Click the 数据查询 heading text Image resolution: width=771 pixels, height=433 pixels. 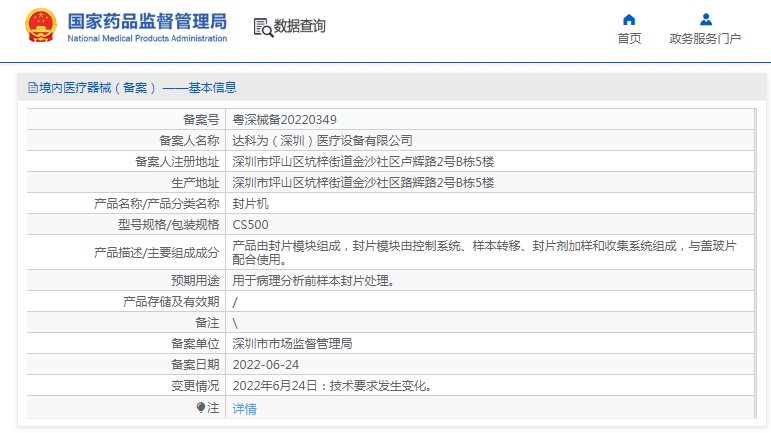coord(300,27)
